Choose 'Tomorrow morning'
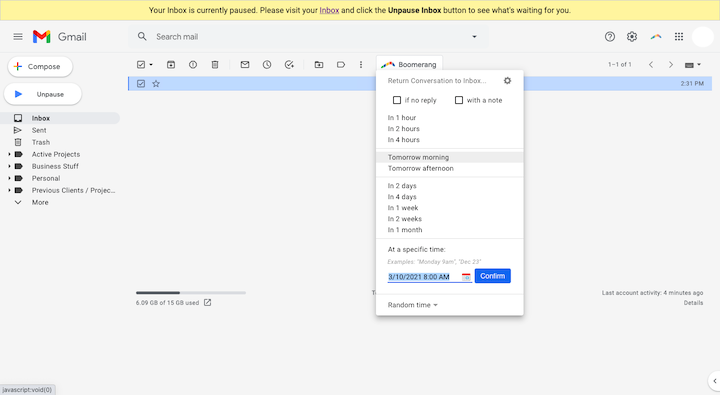Image resolution: width=720 pixels, height=395 pixels. 450,157
